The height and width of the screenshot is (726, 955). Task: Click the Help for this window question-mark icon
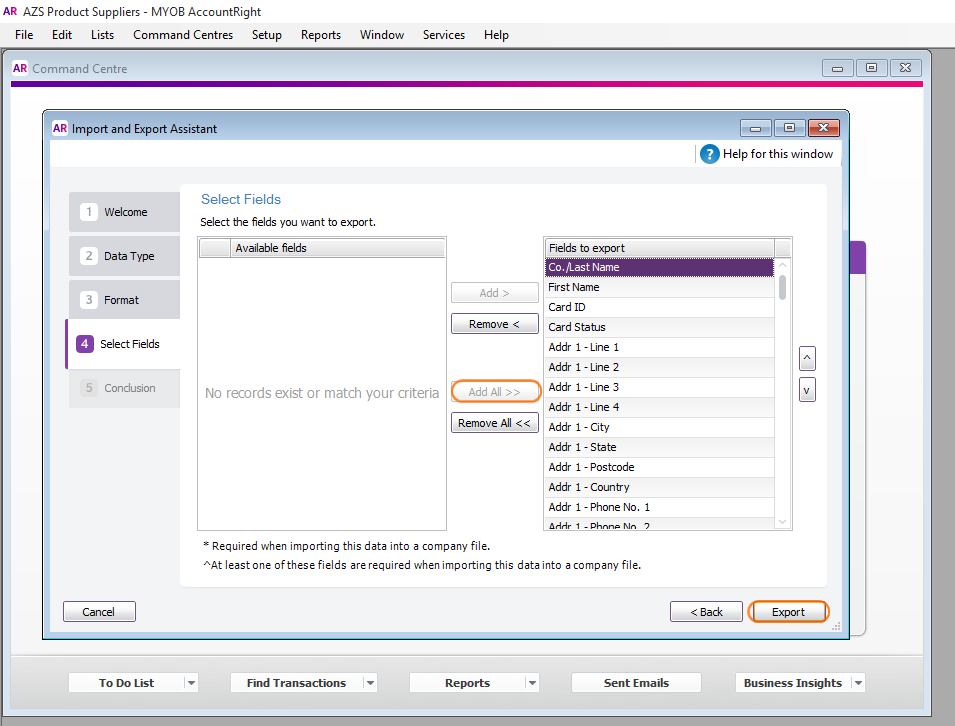[710, 154]
